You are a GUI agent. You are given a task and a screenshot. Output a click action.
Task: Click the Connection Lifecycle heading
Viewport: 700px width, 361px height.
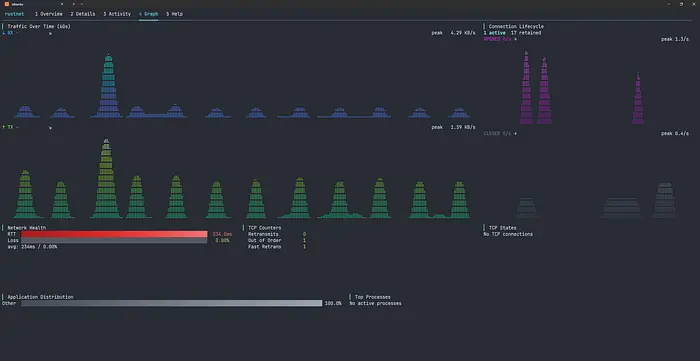516,26
